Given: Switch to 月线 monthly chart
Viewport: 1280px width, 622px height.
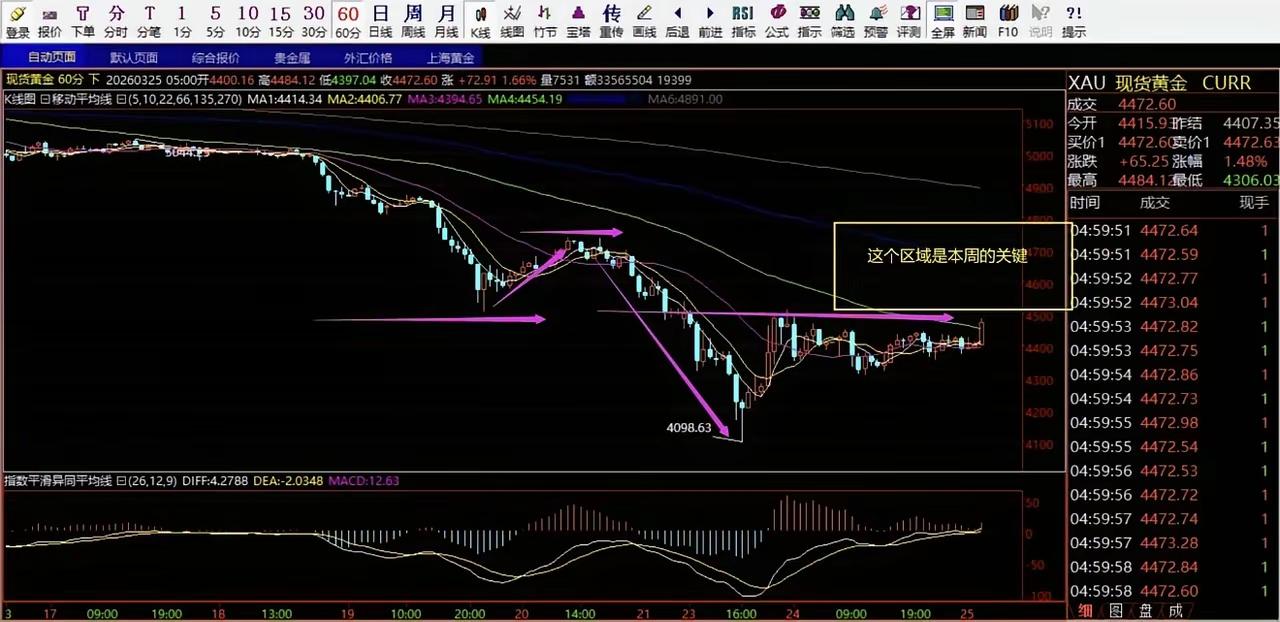Looking at the screenshot, I should [446, 20].
